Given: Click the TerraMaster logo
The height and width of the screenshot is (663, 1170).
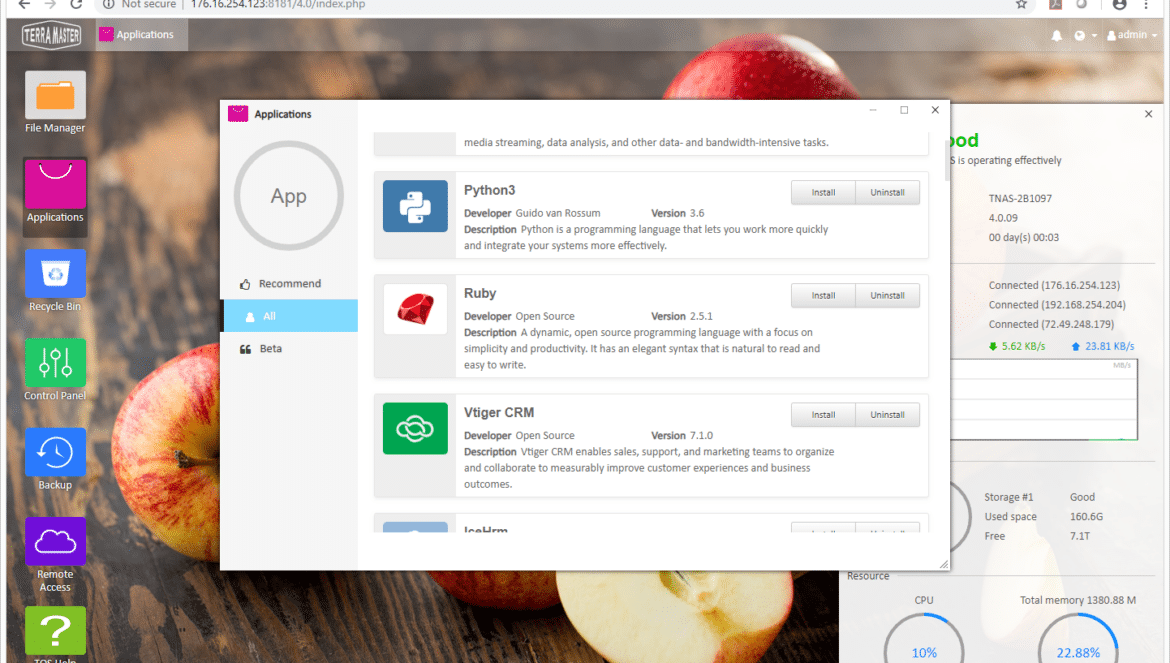Looking at the screenshot, I should click(x=51, y=35).
